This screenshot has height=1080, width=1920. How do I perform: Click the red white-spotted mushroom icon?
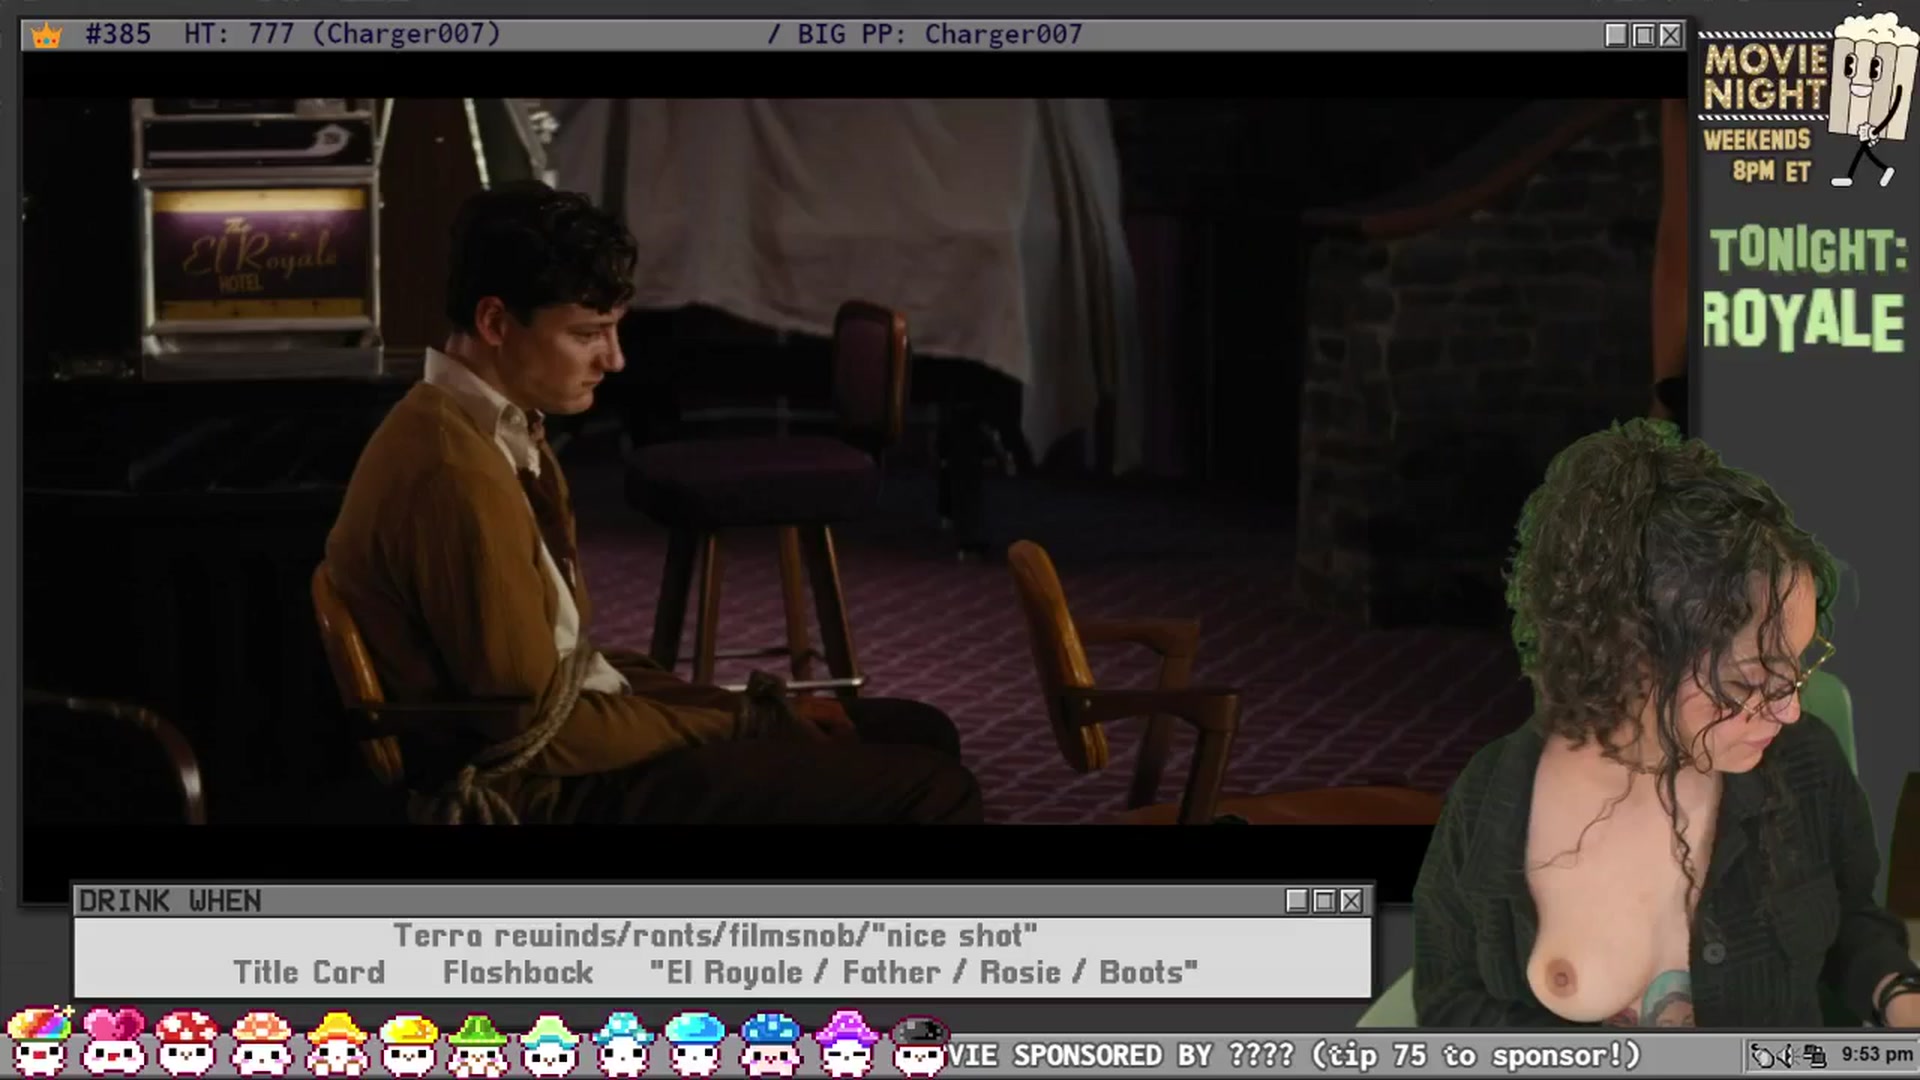pos(187,1042)
